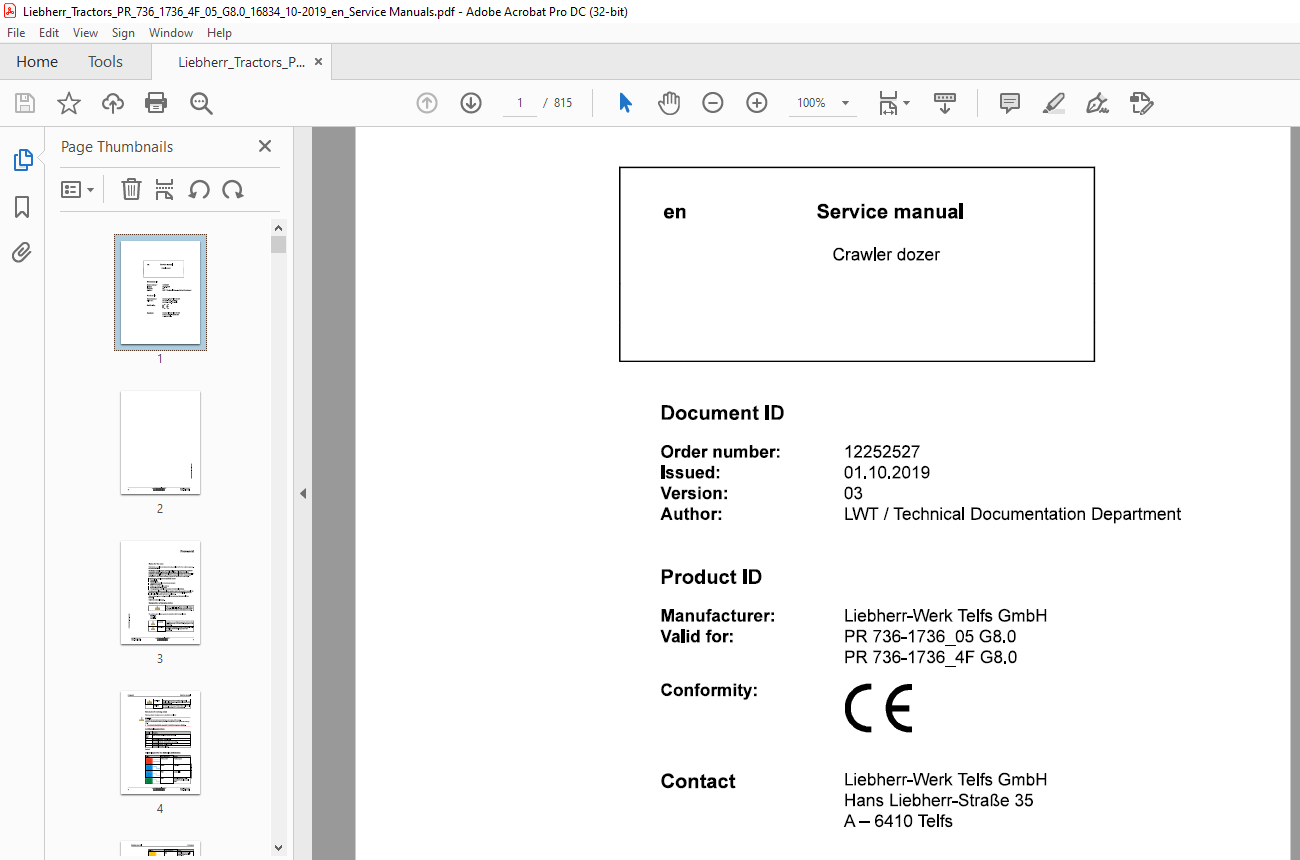1300x860 pixels.
Task: Rotate page counterclockwise
Action: (x=199, y=189)
